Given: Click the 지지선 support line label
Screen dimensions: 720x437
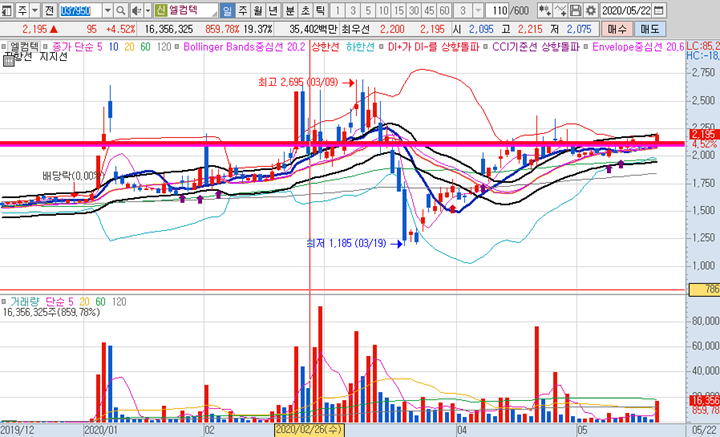Looking at the screenshot, I should click(x=53, y=57).
